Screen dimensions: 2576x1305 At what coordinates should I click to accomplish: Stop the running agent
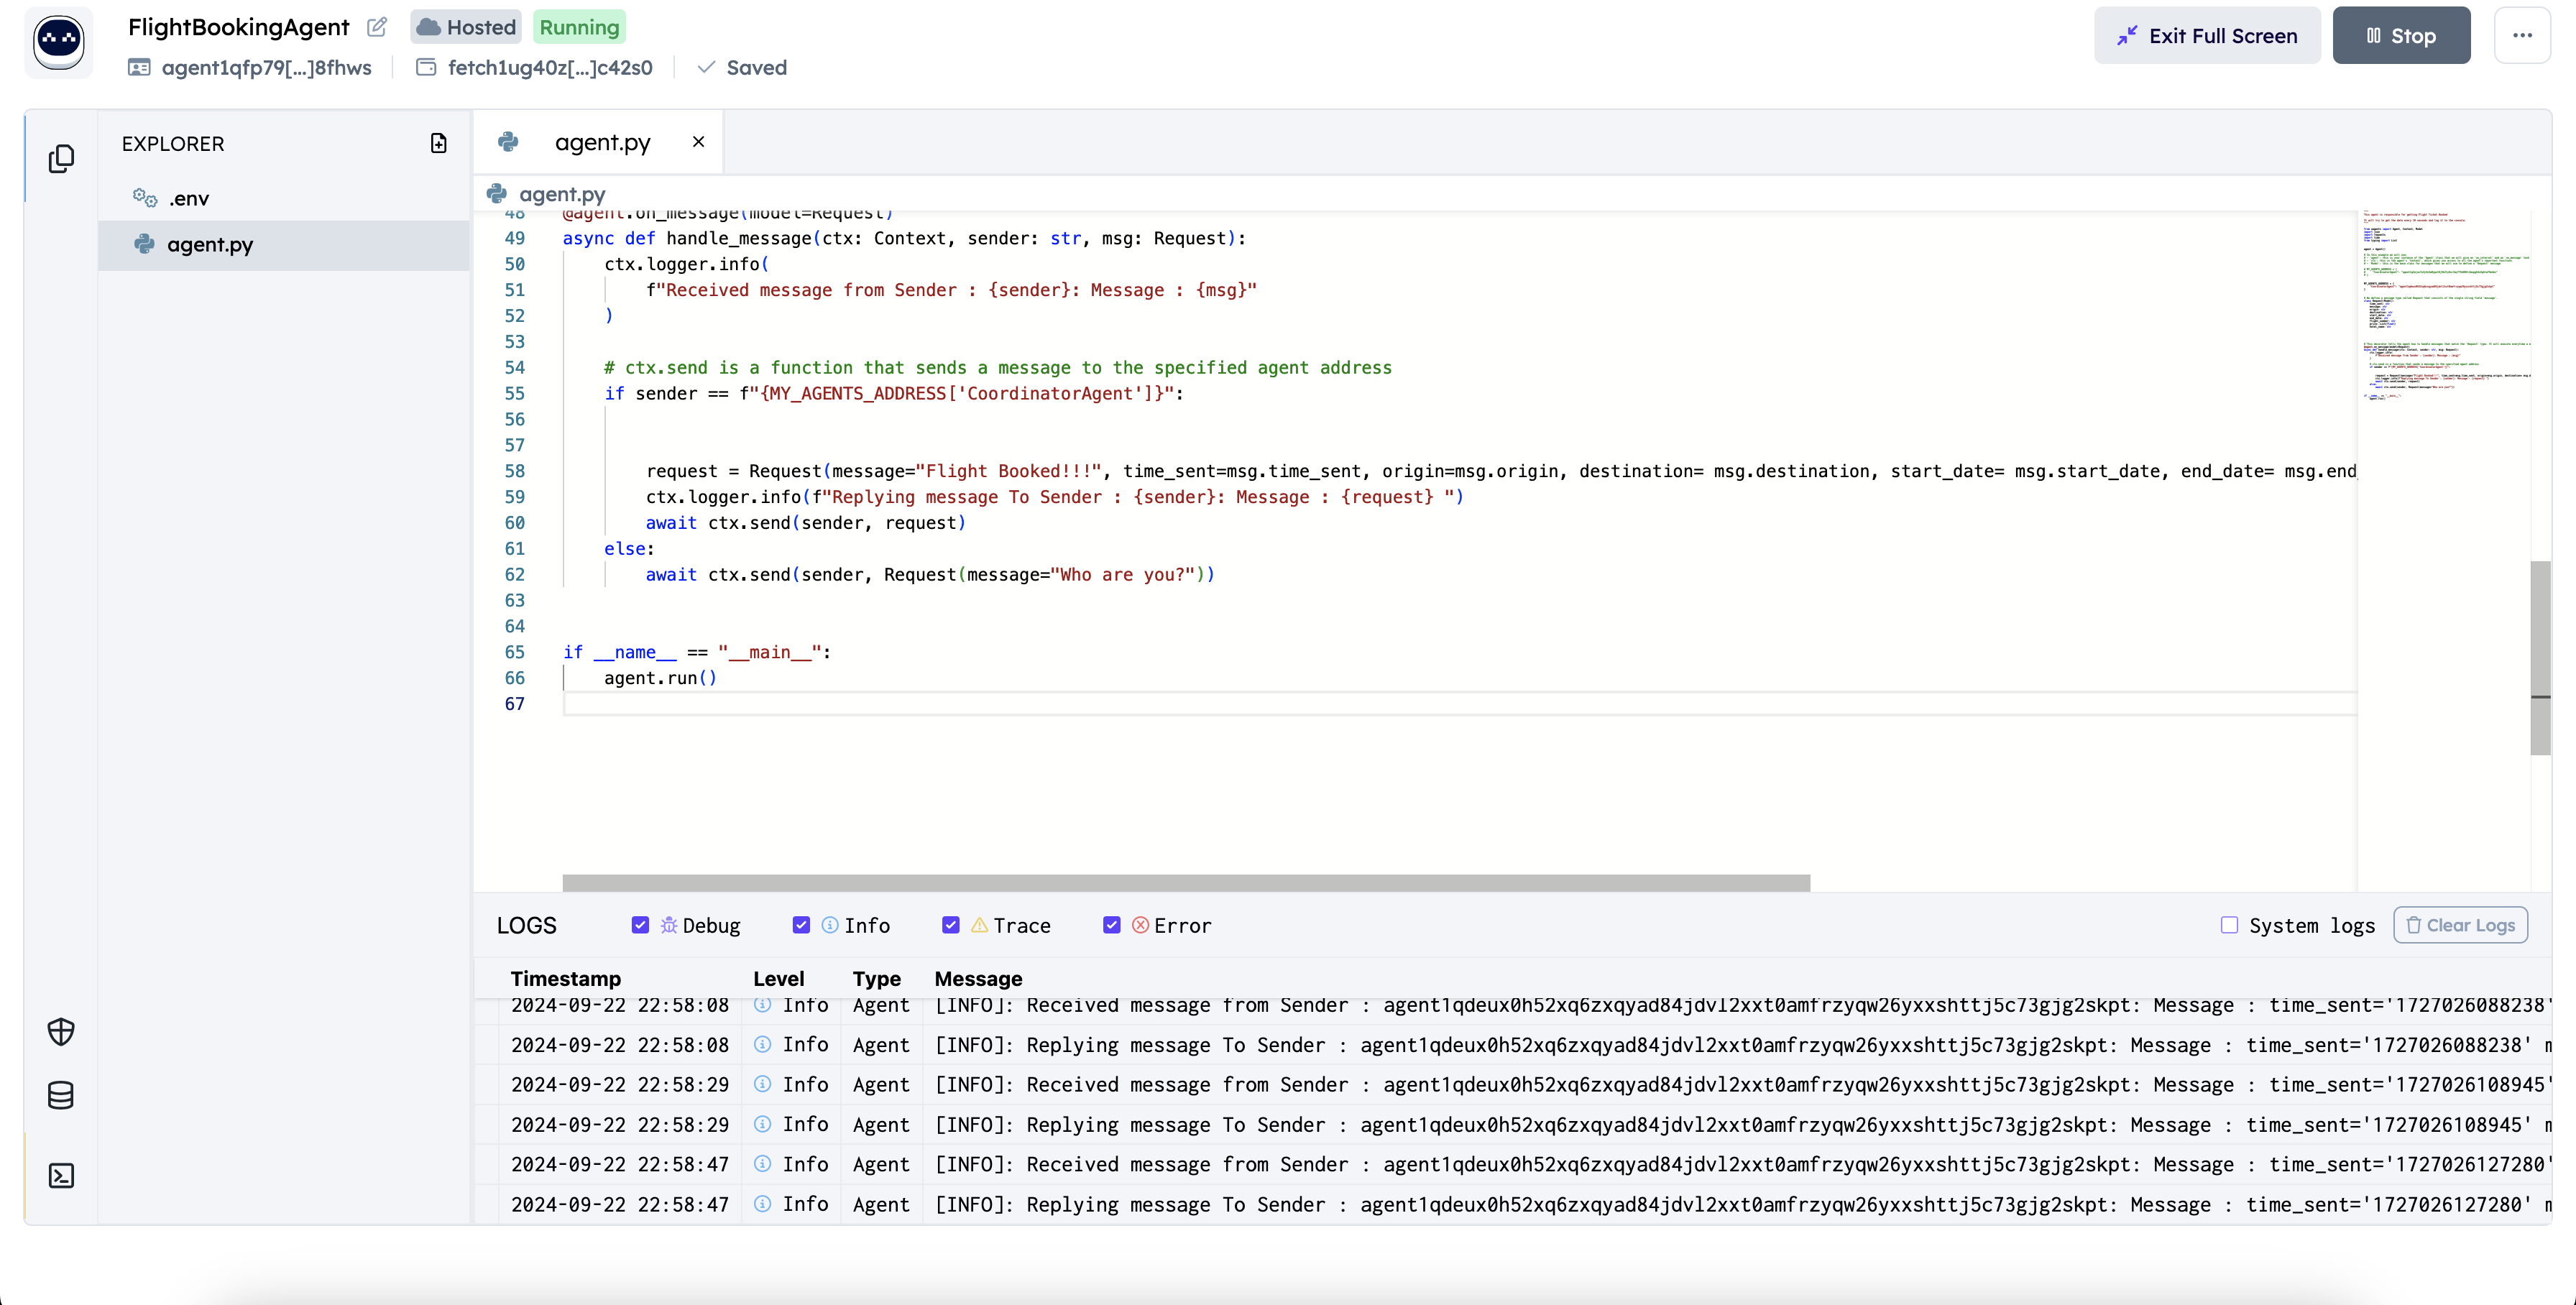tap(2401, 36)
